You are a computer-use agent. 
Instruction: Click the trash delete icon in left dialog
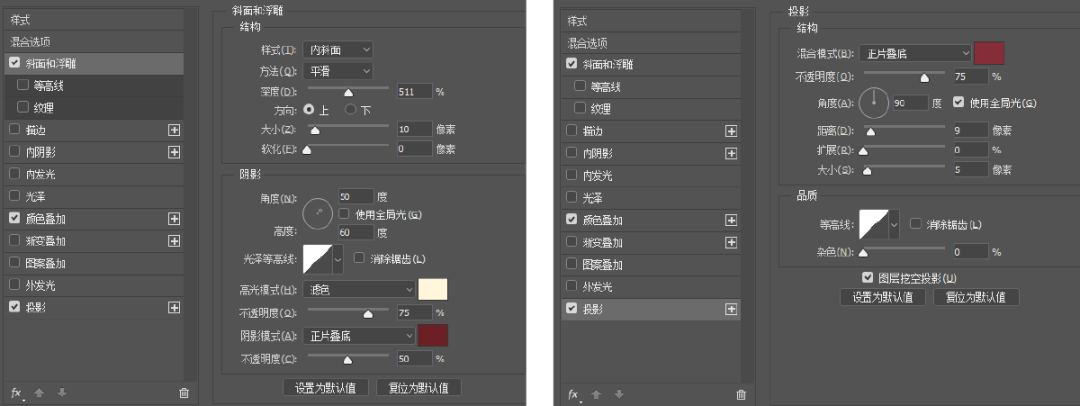pyautogui.click(x=183, y=393)
